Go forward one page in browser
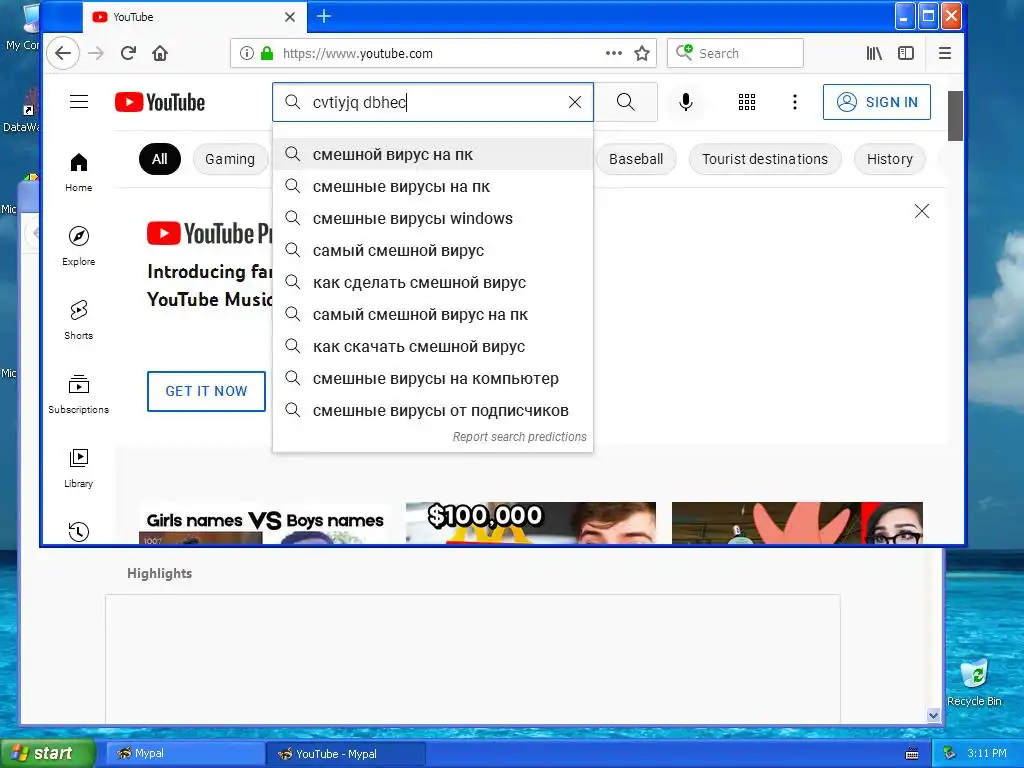Screen dimensions: 1024x768 point(96,54)
